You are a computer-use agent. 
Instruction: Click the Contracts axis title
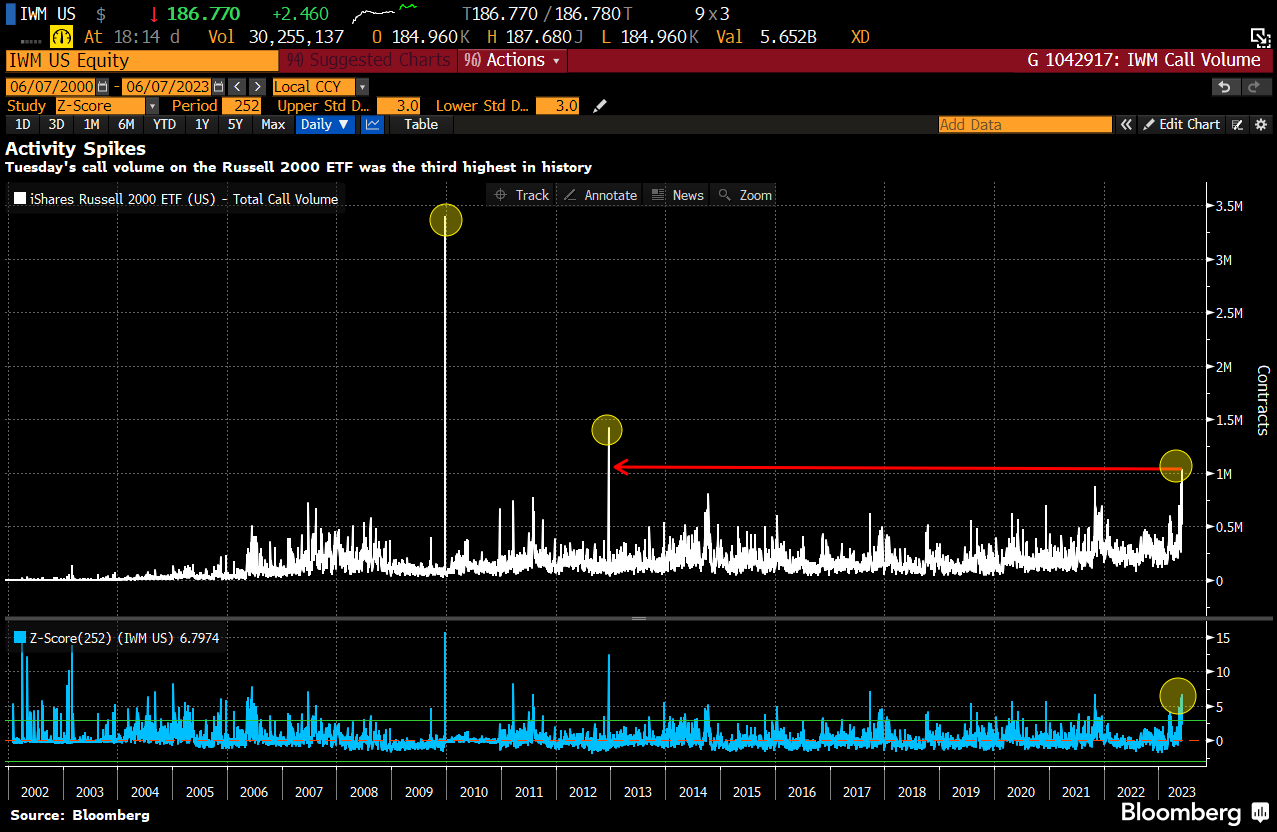pyautogui.click(x=1262, y=400)
